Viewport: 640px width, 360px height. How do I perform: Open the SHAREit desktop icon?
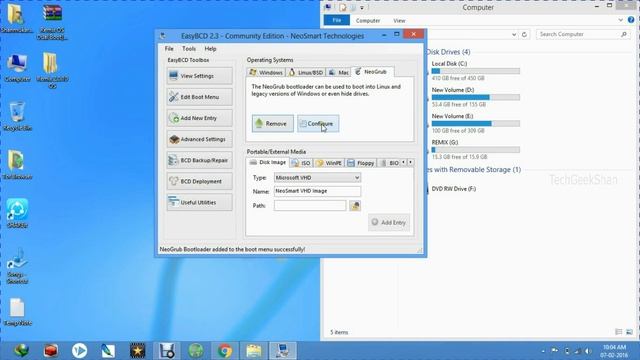[x=17, y=213]
